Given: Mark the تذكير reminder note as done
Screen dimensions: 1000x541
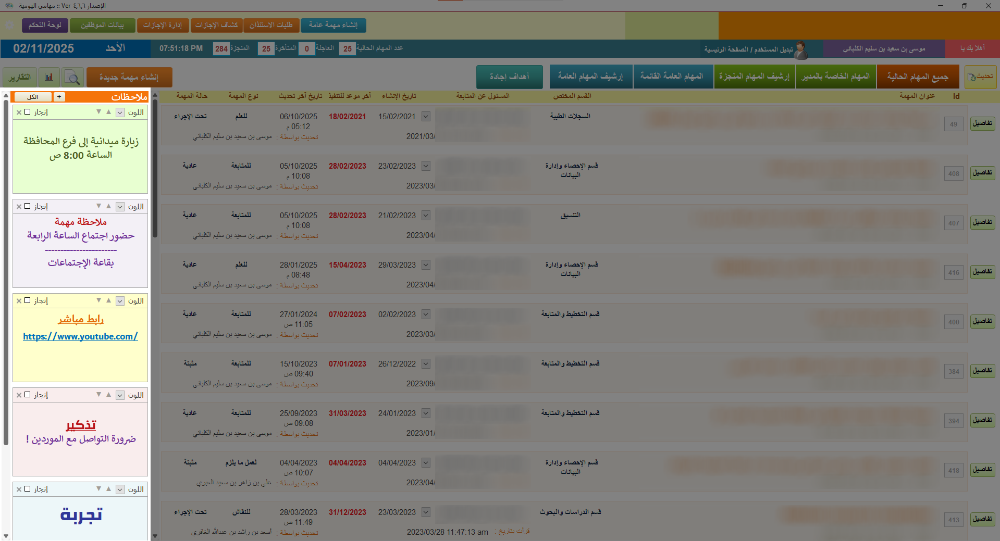Looking at the screenshot, I should pos(28,395).
